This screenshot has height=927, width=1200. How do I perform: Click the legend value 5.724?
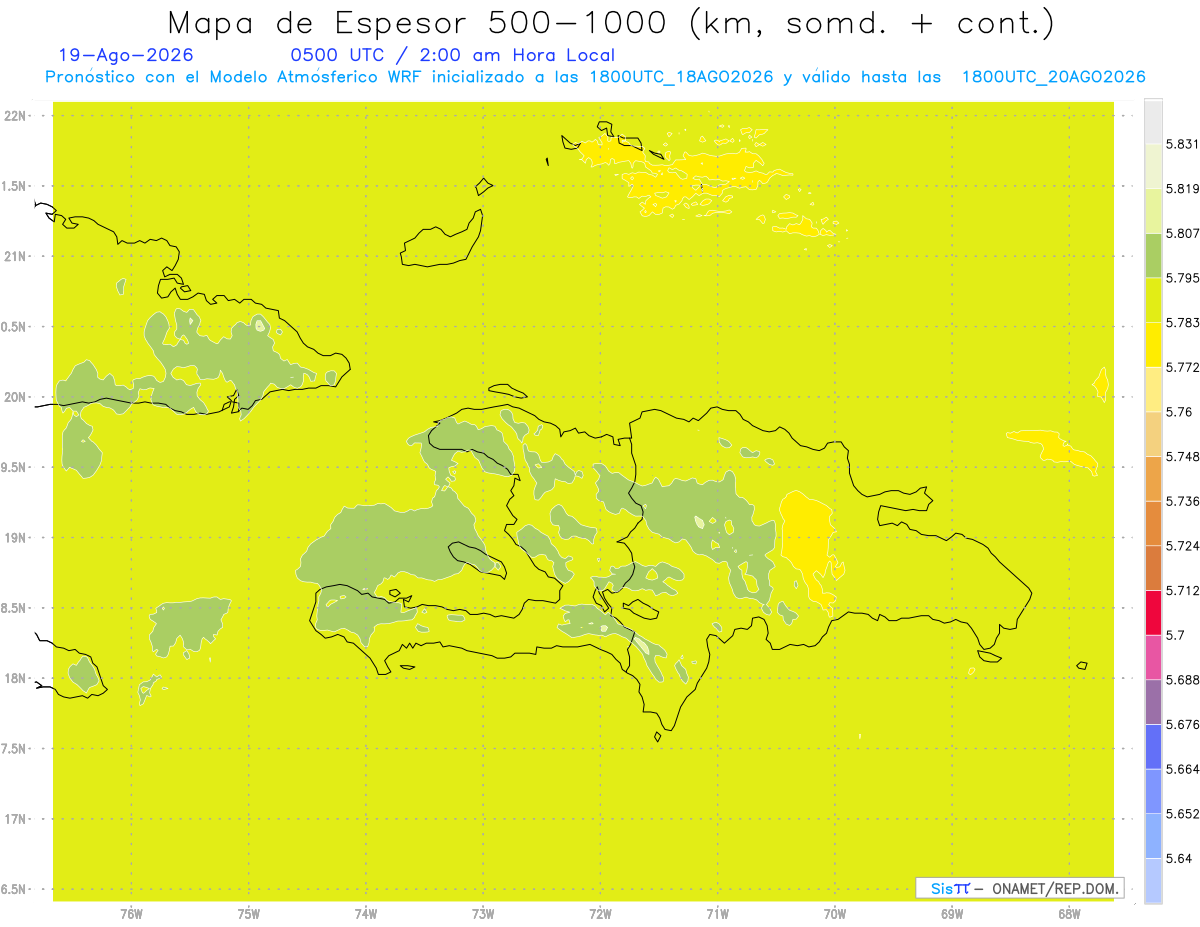[x=1184, y=546]
